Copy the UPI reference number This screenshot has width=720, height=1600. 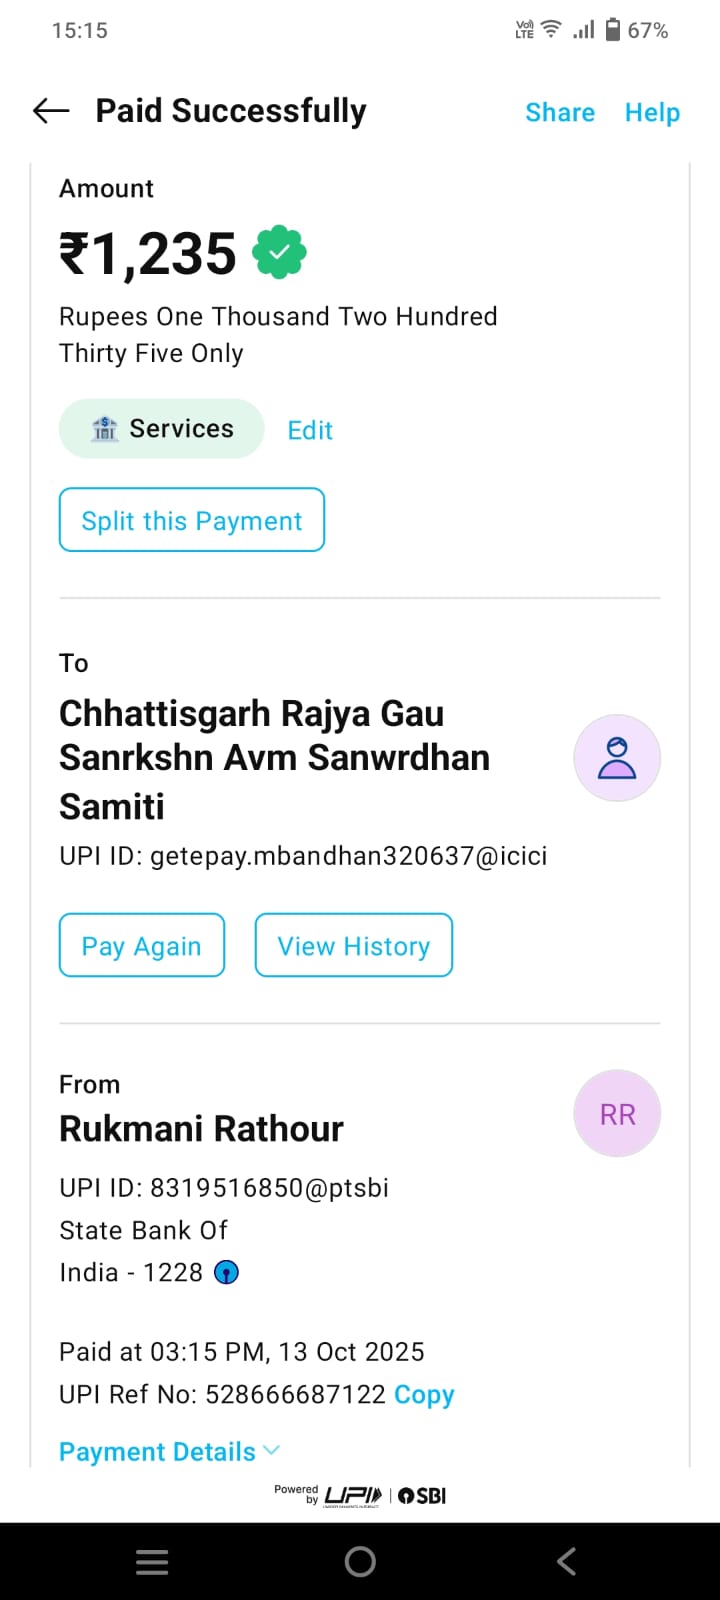click(424, 1394)
